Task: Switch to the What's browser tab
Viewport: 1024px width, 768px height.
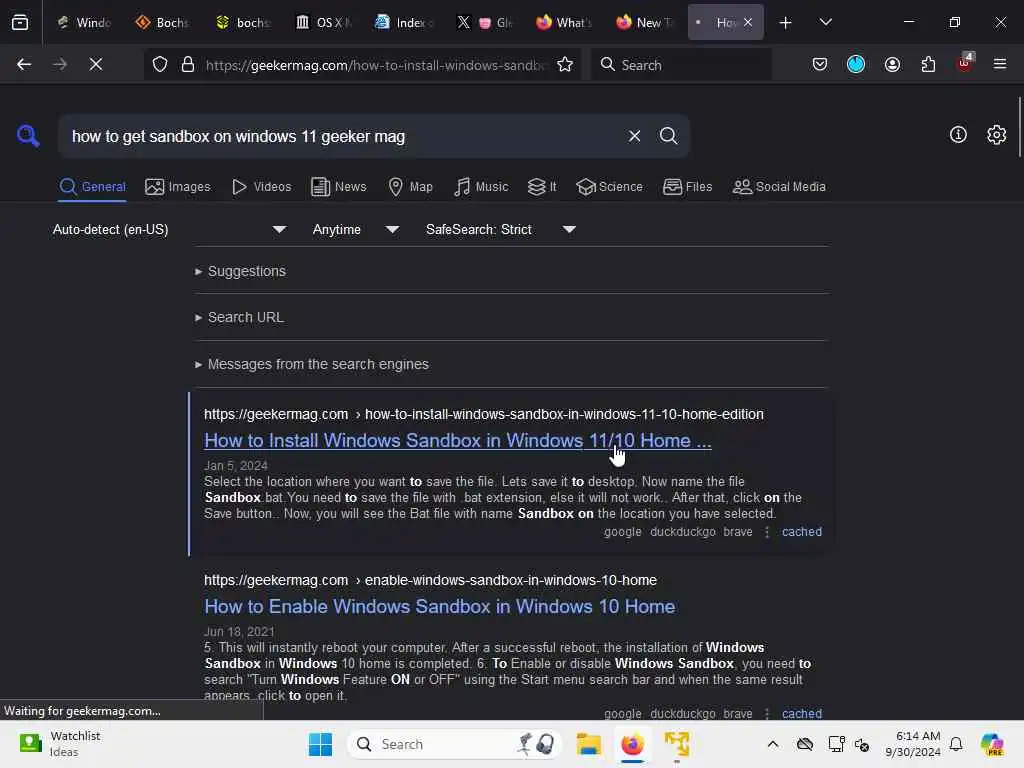Action: coord(564,23)
